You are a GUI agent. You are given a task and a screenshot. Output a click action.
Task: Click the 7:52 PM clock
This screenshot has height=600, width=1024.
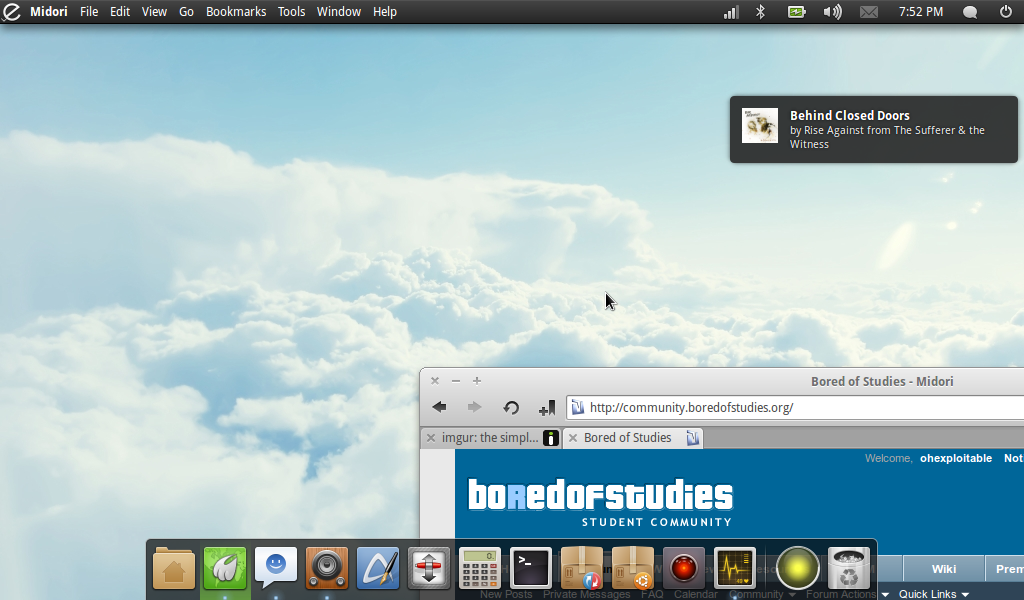pos(921,12)
